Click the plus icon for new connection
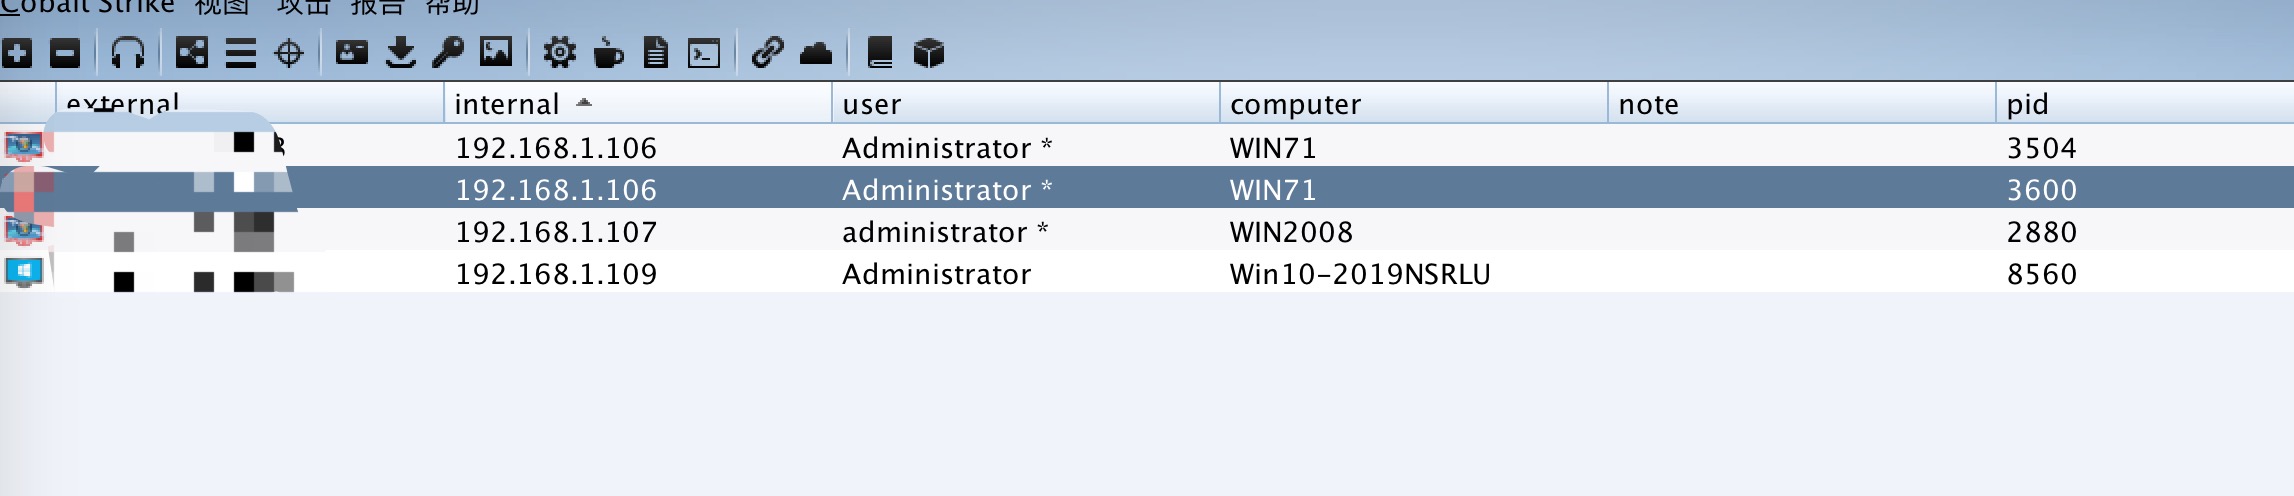This screenshot has height=496, width=2294. point(17,53)
